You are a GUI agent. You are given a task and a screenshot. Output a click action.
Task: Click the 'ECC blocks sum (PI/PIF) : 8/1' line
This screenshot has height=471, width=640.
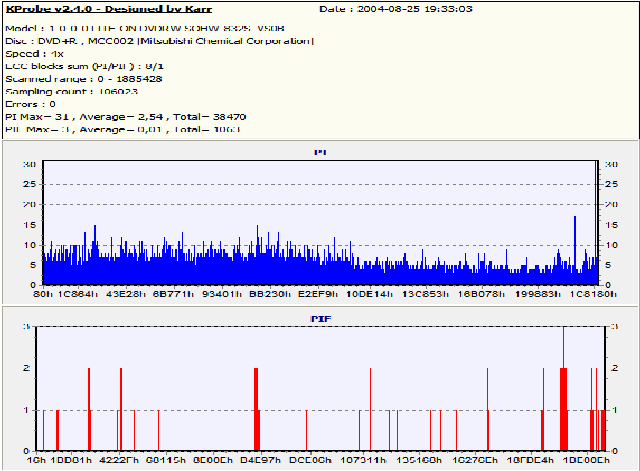(x=84, y=66)
